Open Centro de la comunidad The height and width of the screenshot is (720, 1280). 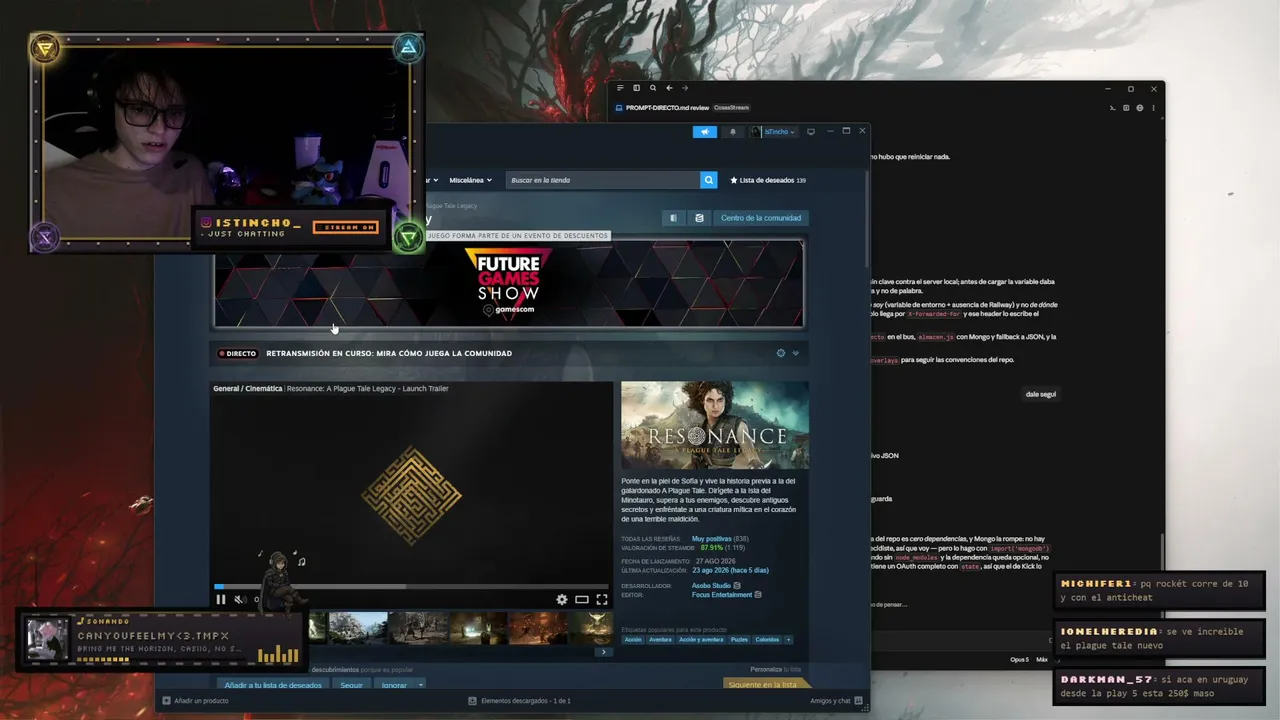point(761,218)
